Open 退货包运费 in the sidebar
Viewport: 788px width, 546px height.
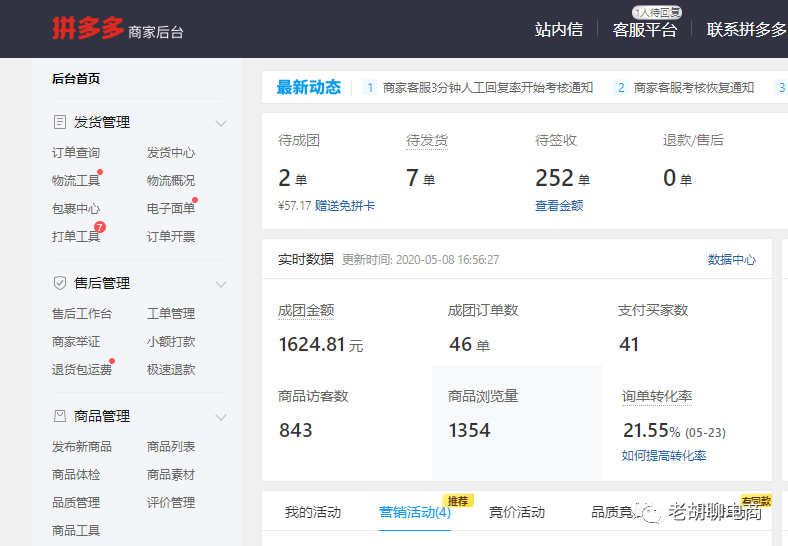coord(82,370)
